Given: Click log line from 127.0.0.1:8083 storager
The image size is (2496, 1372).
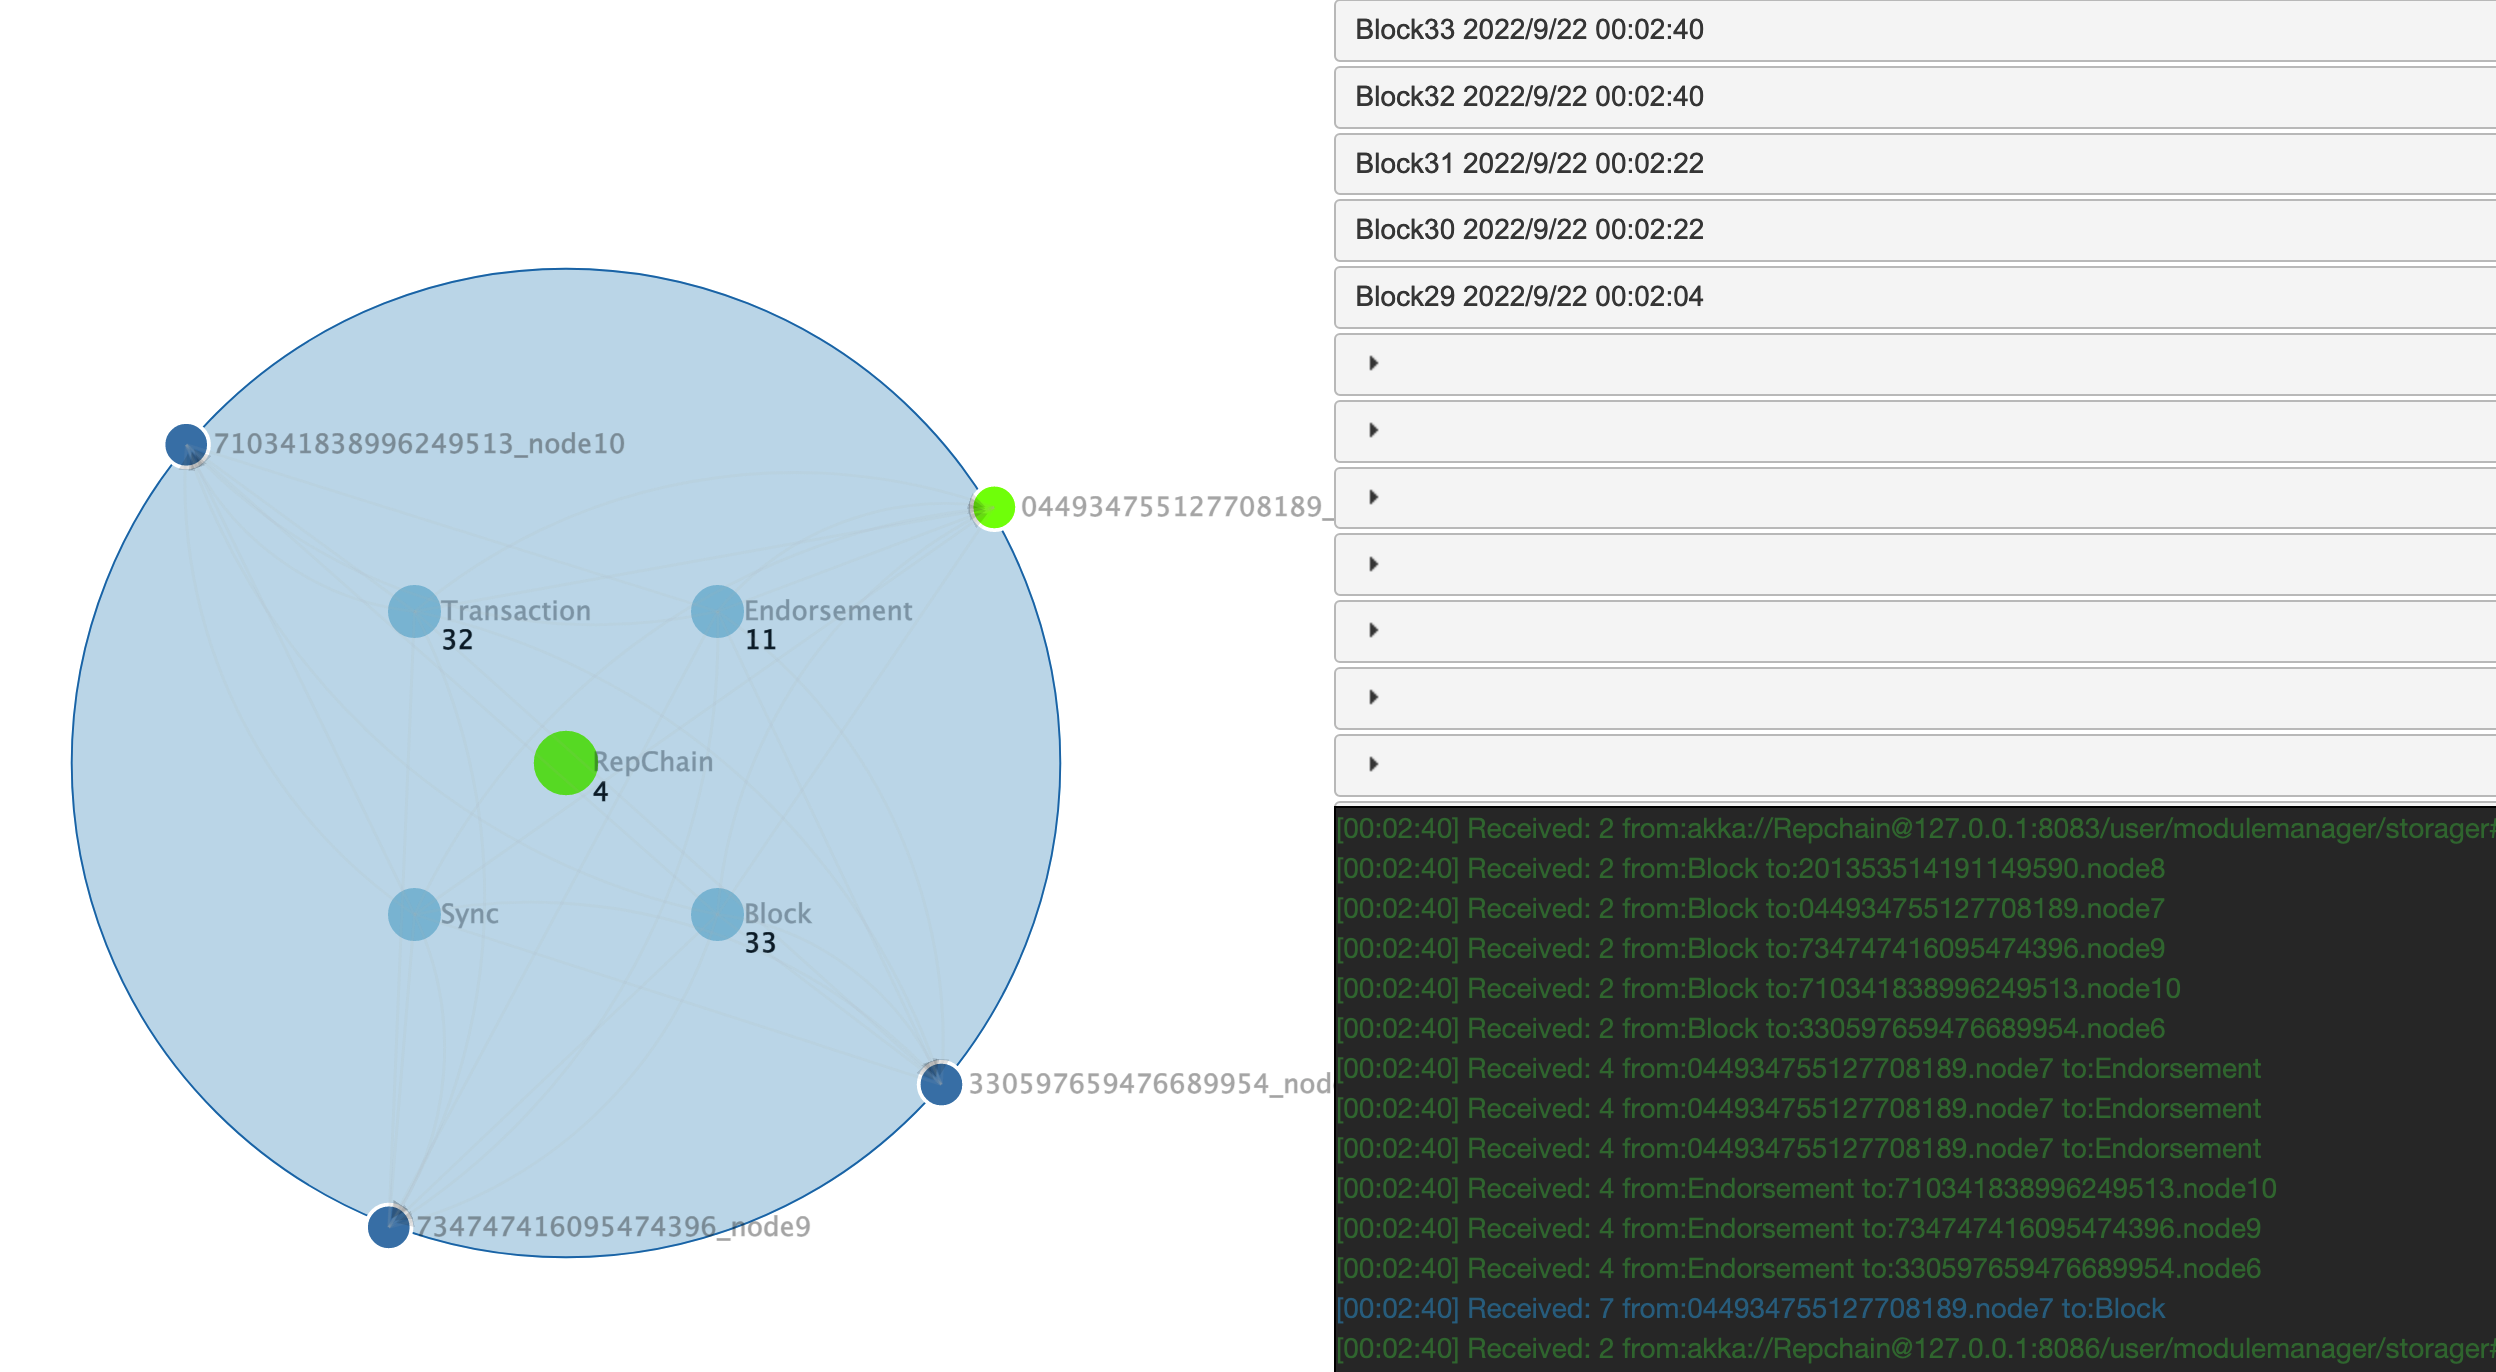Looking at the screenshot, I should (1916, 829).
